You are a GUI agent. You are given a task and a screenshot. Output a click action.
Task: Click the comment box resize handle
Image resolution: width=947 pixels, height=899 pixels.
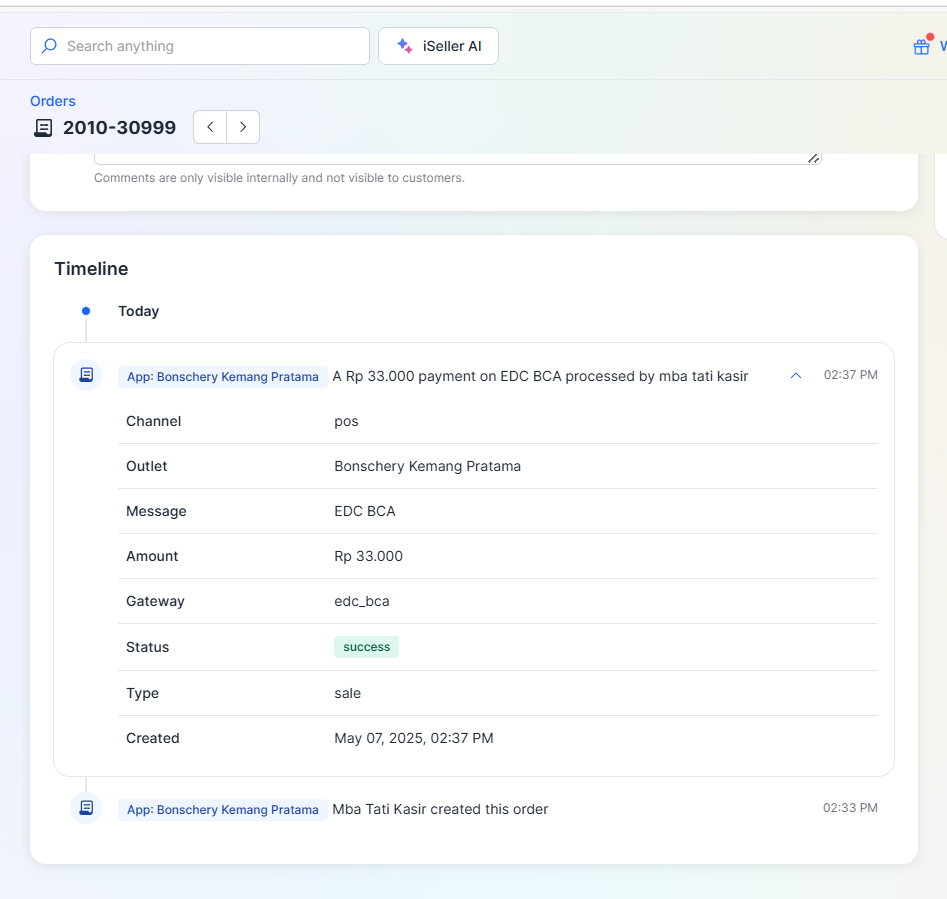click(x=813, y=158)
